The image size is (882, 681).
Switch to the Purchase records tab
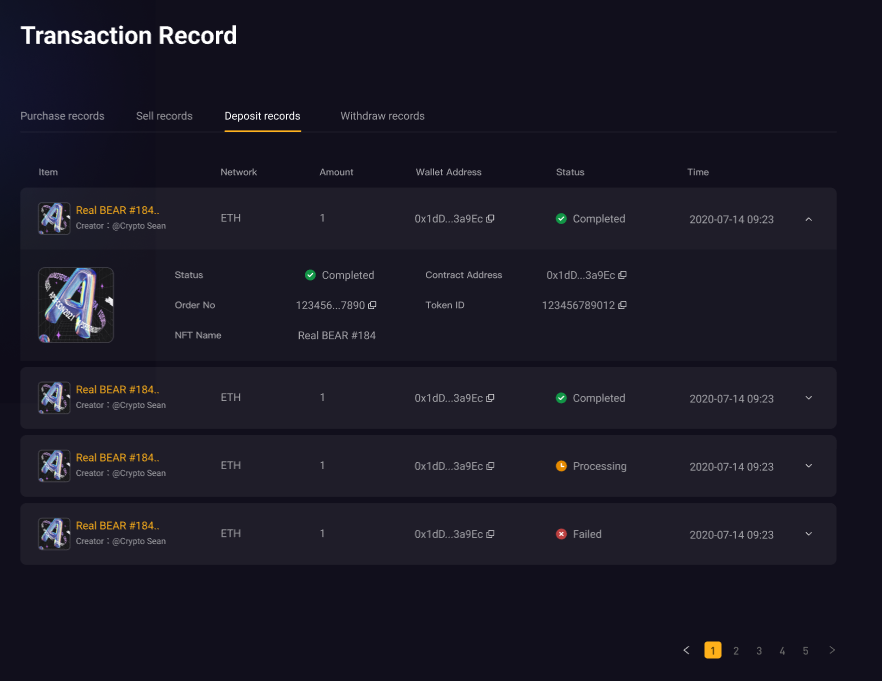coord(62,116)
